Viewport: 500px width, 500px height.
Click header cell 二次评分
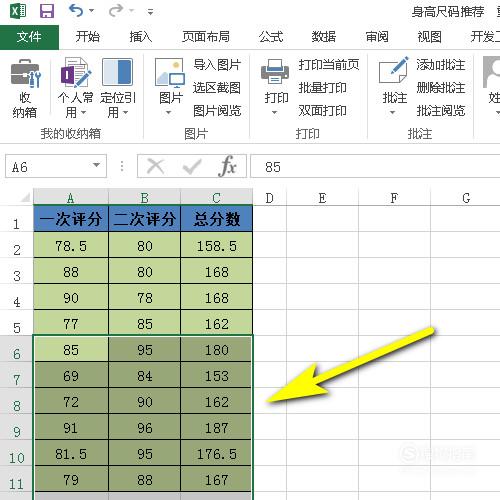(x=144, y=219)
